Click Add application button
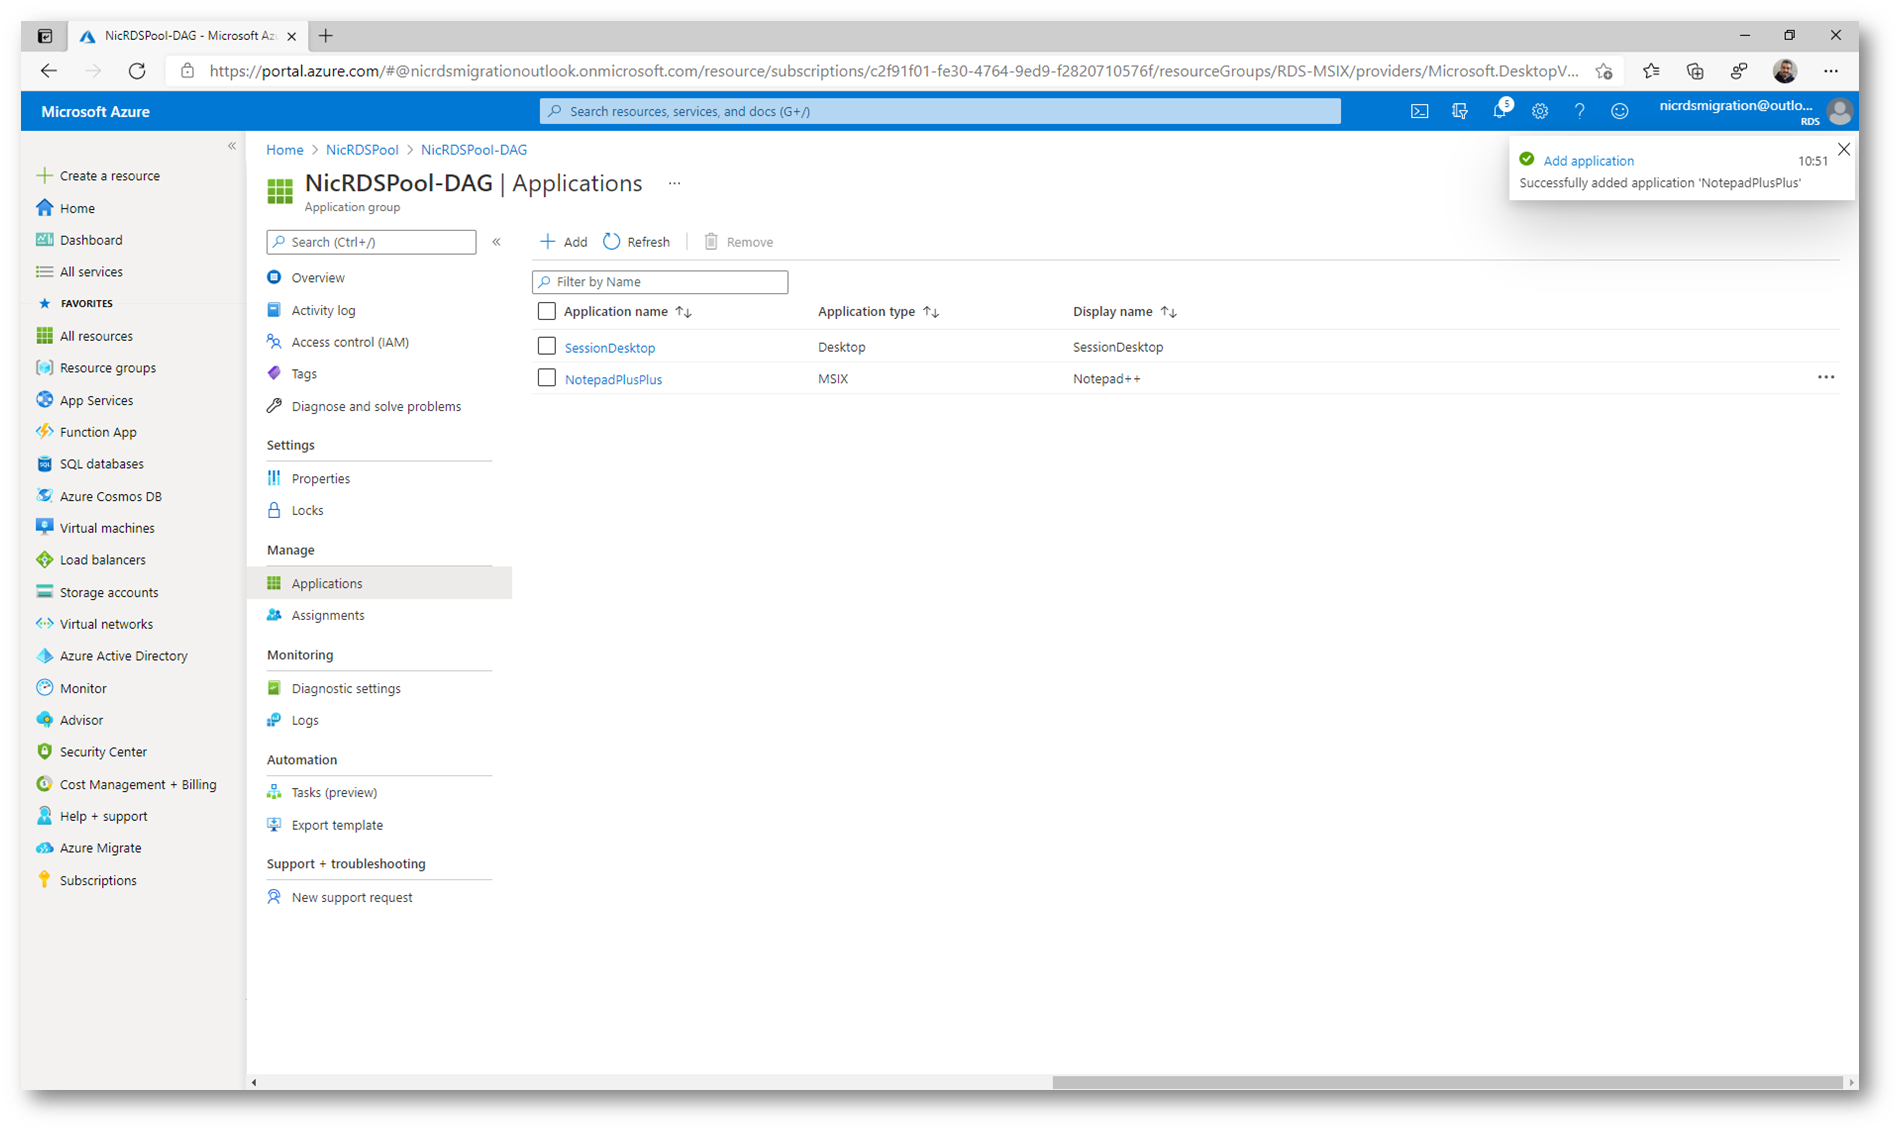 click(x=564, y=242)
